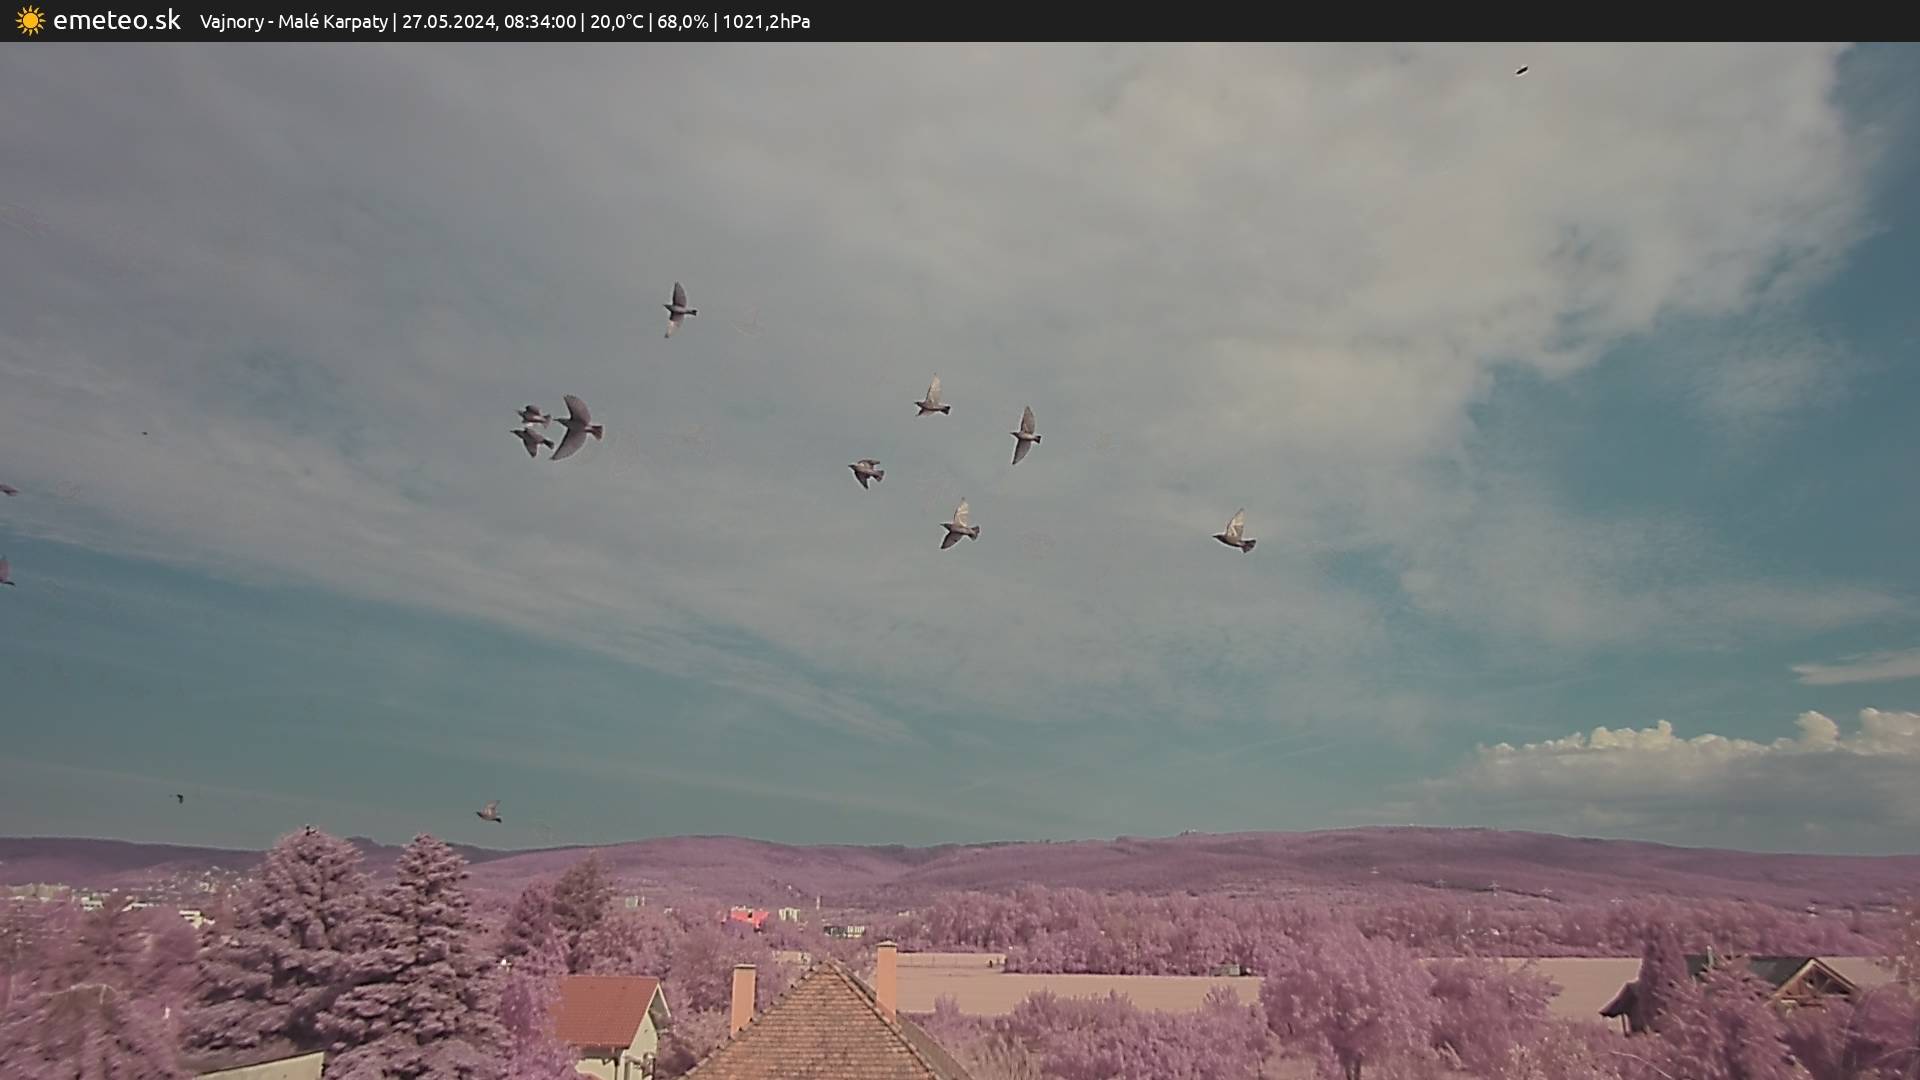Click the topmost bird in the flock
The image size is (1920, 1080).
click(678, 308)
